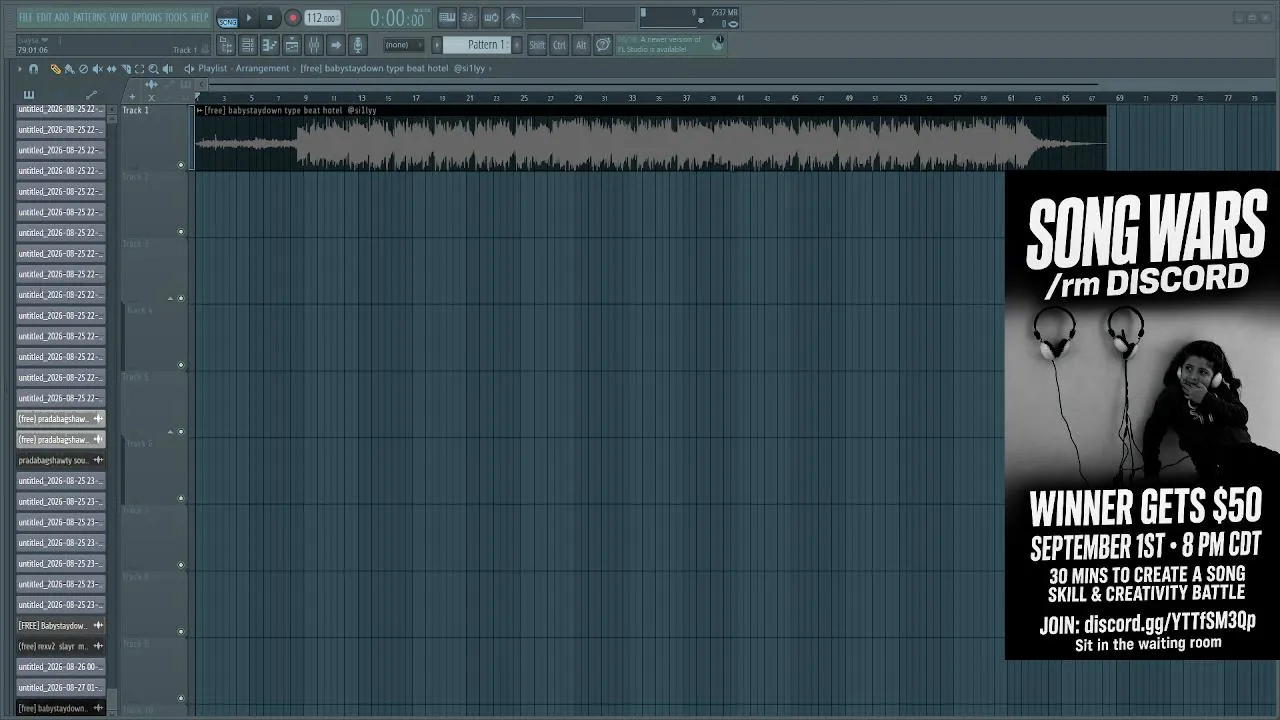Click the tempo field showing 112

(x=322, y=18)
